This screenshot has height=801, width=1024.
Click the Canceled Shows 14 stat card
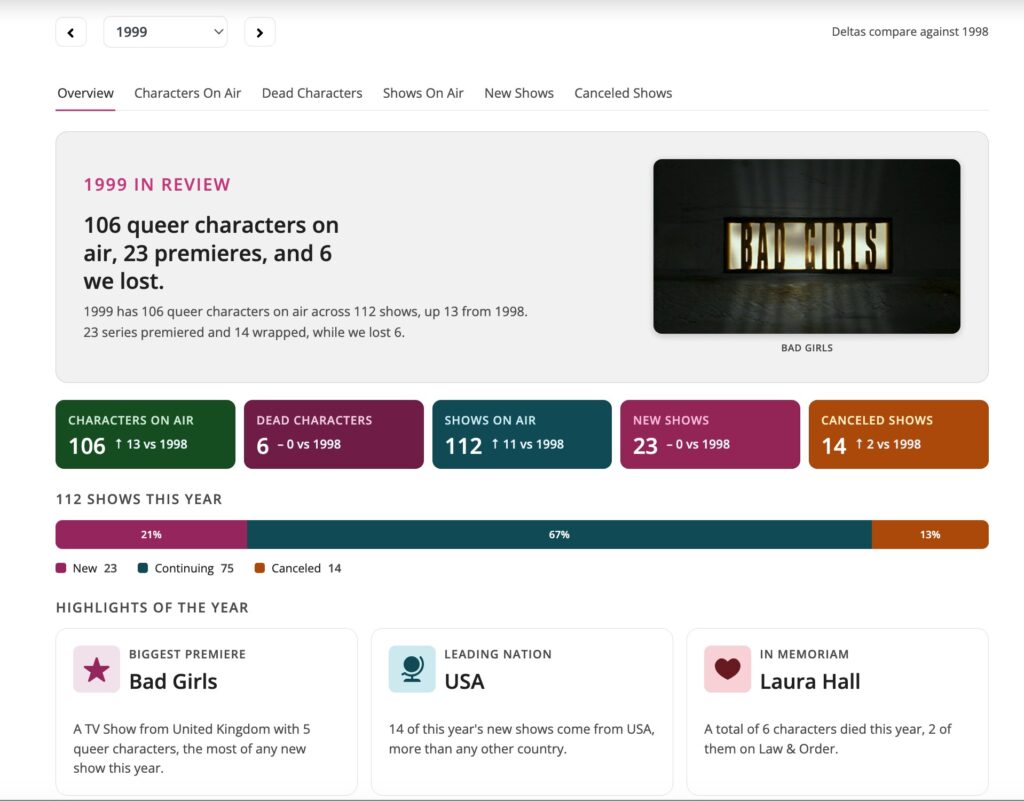[x=899, y=434]
